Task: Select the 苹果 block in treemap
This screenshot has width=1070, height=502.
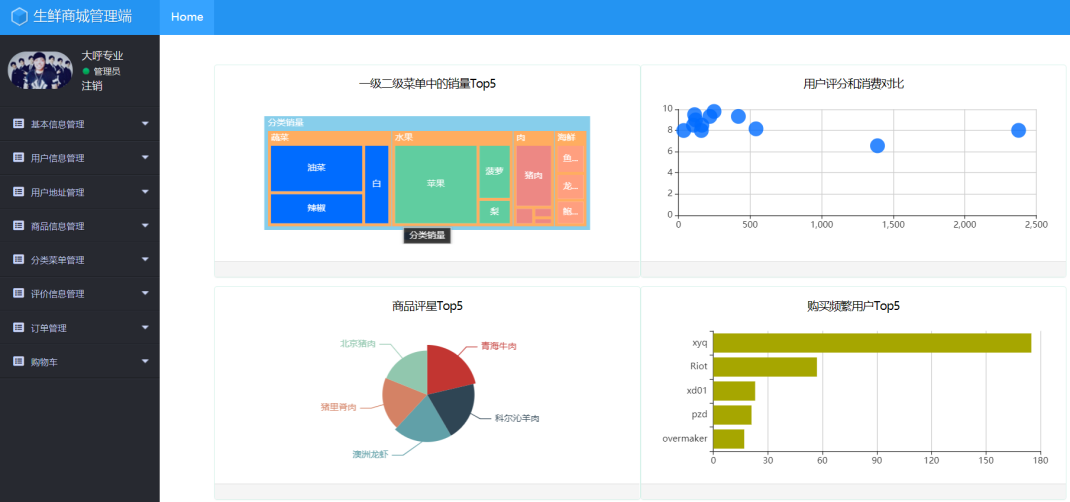Action: coord(435,184)
